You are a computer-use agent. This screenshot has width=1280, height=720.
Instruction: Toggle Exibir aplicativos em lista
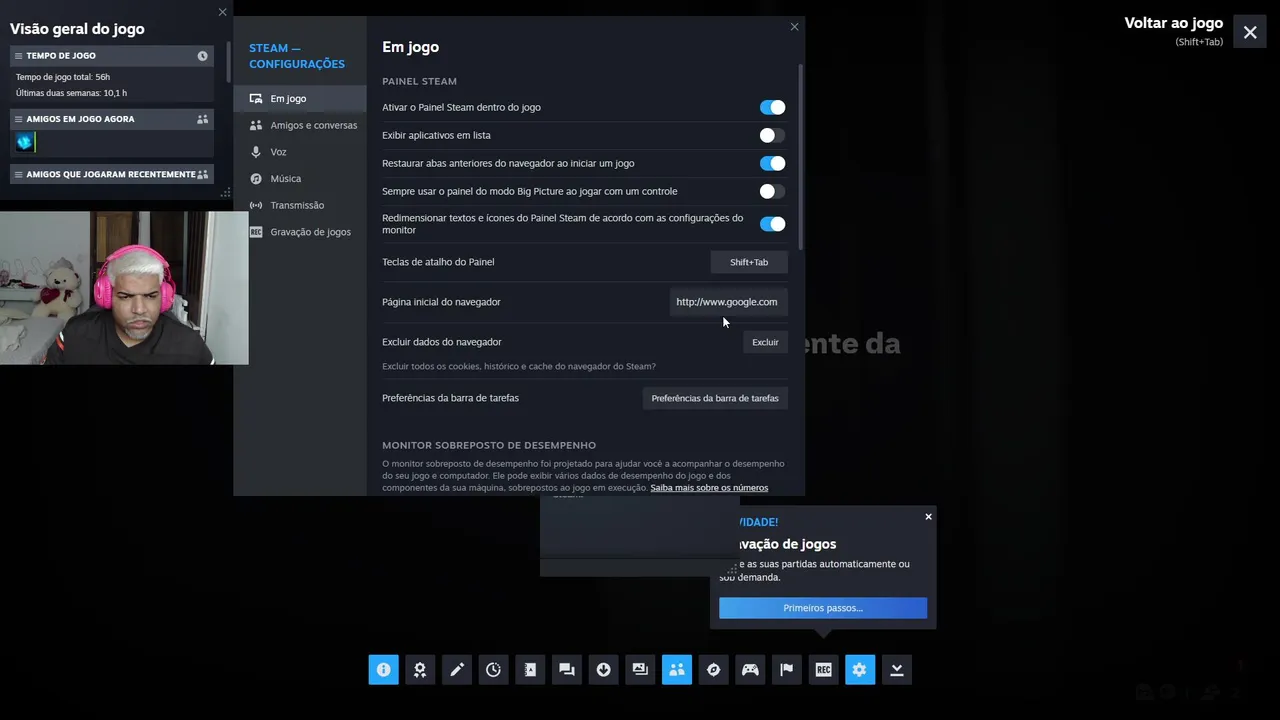click(x=772, y=135)
